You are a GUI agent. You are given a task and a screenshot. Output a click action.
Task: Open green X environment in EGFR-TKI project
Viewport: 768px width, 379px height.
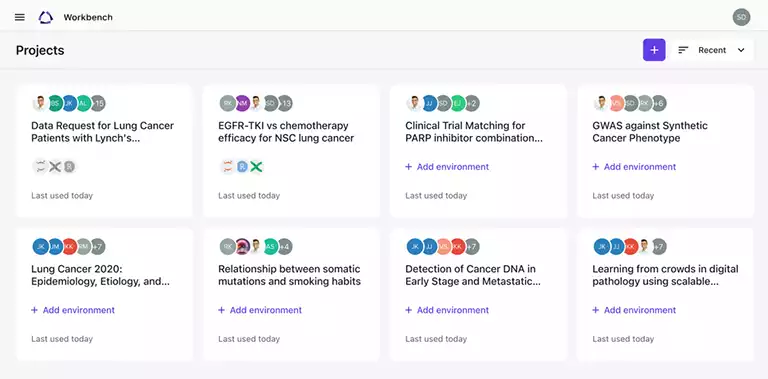256,167
